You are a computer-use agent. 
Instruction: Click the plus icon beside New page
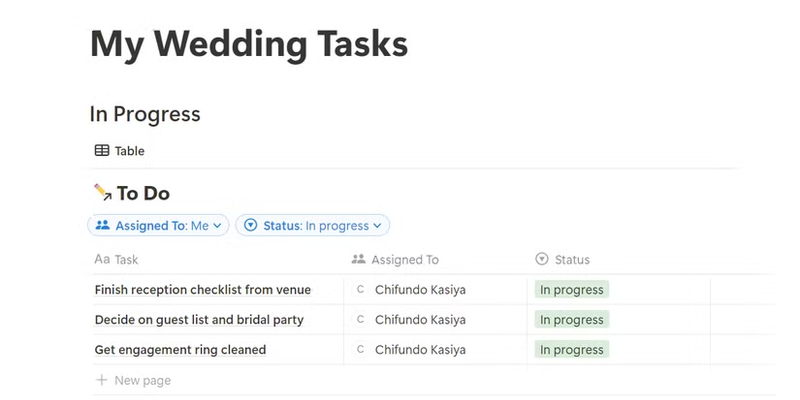(101, 380)
